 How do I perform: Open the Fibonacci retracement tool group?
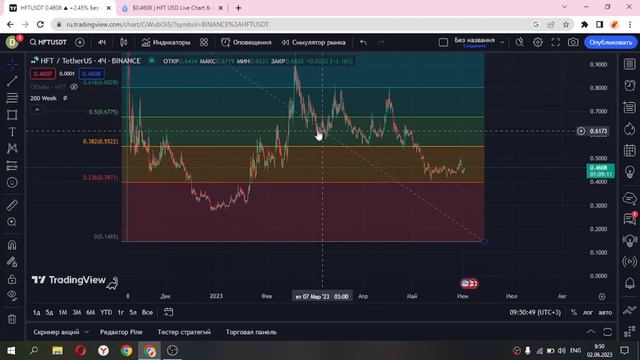12,98
